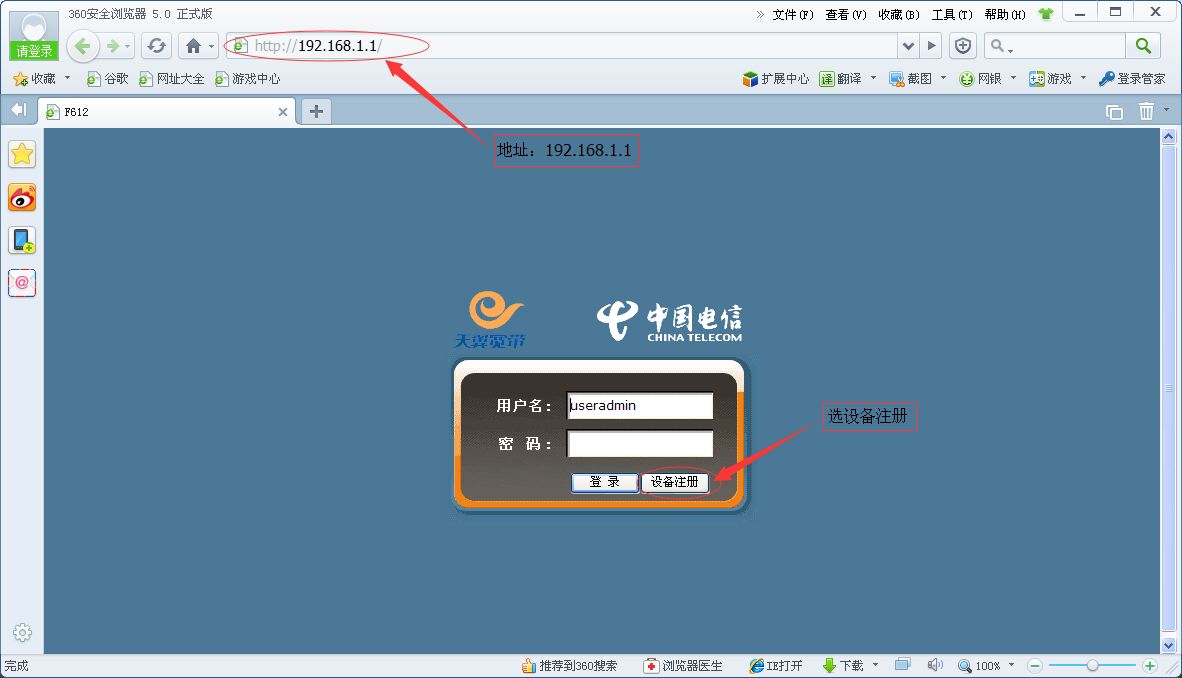This screenshot has height=678, width=1182.
Task: Expand the 收藏 bookmarks dropdown arrow
Action: pos(67,78)
